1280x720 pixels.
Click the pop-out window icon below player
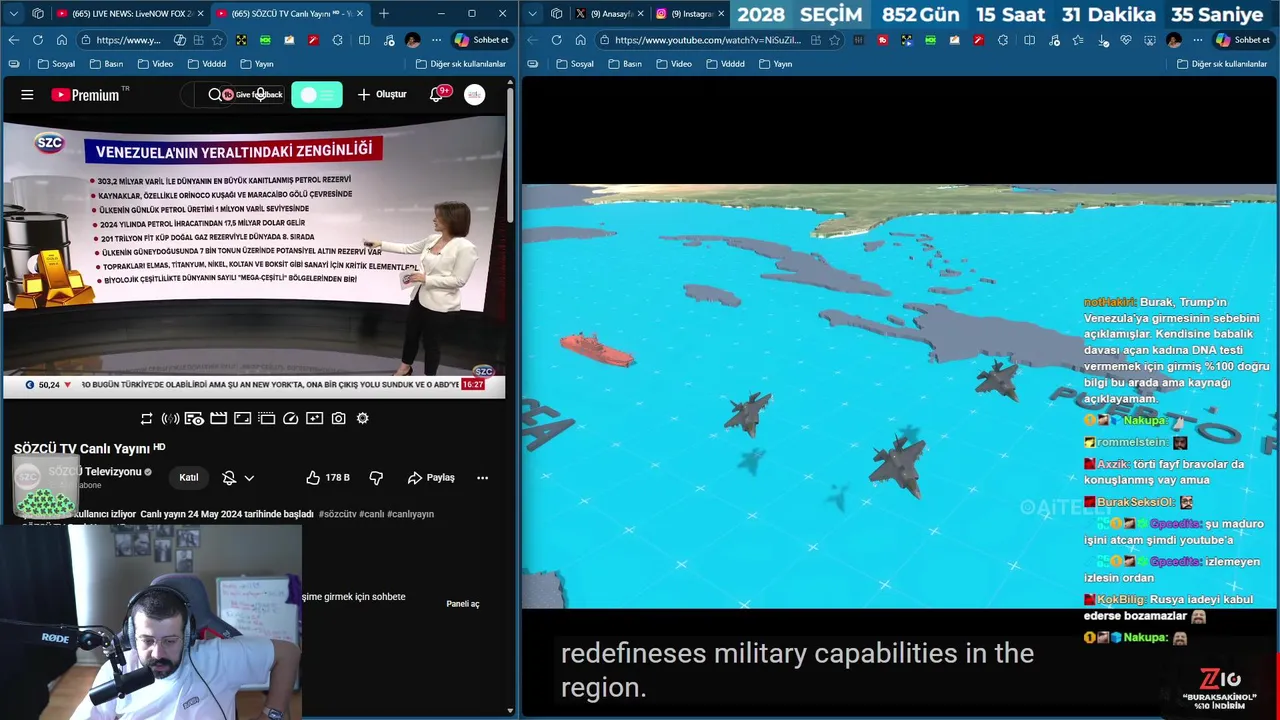(266, 418)
